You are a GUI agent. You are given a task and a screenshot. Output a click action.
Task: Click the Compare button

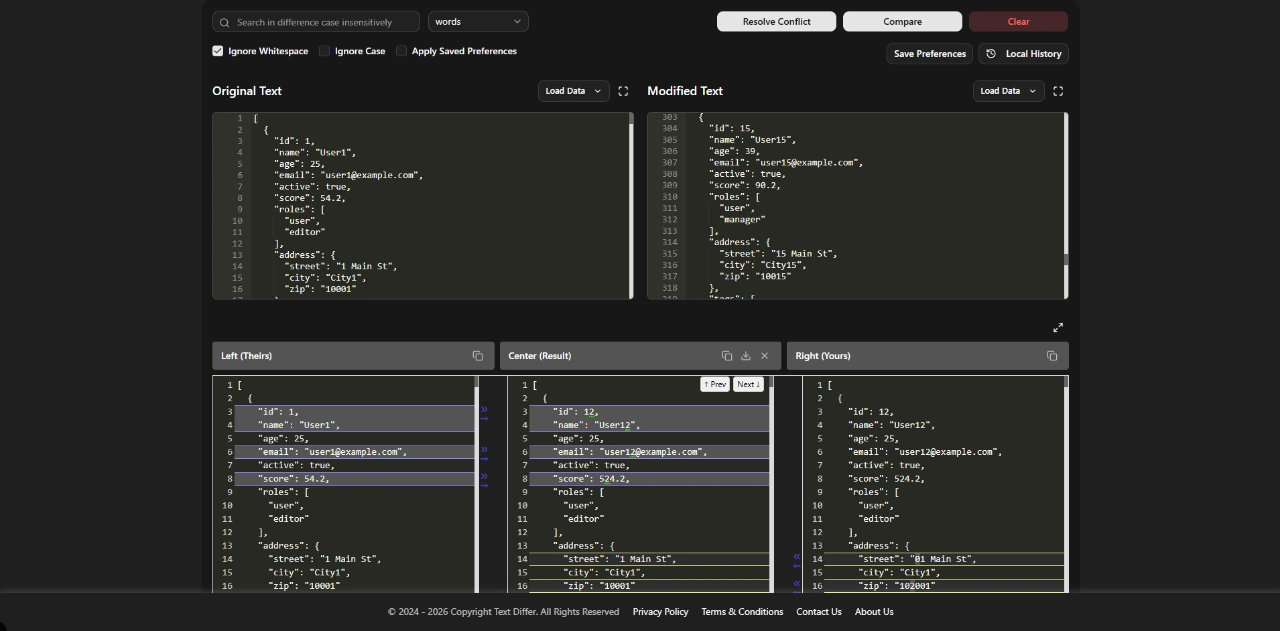tap(902, 21)
